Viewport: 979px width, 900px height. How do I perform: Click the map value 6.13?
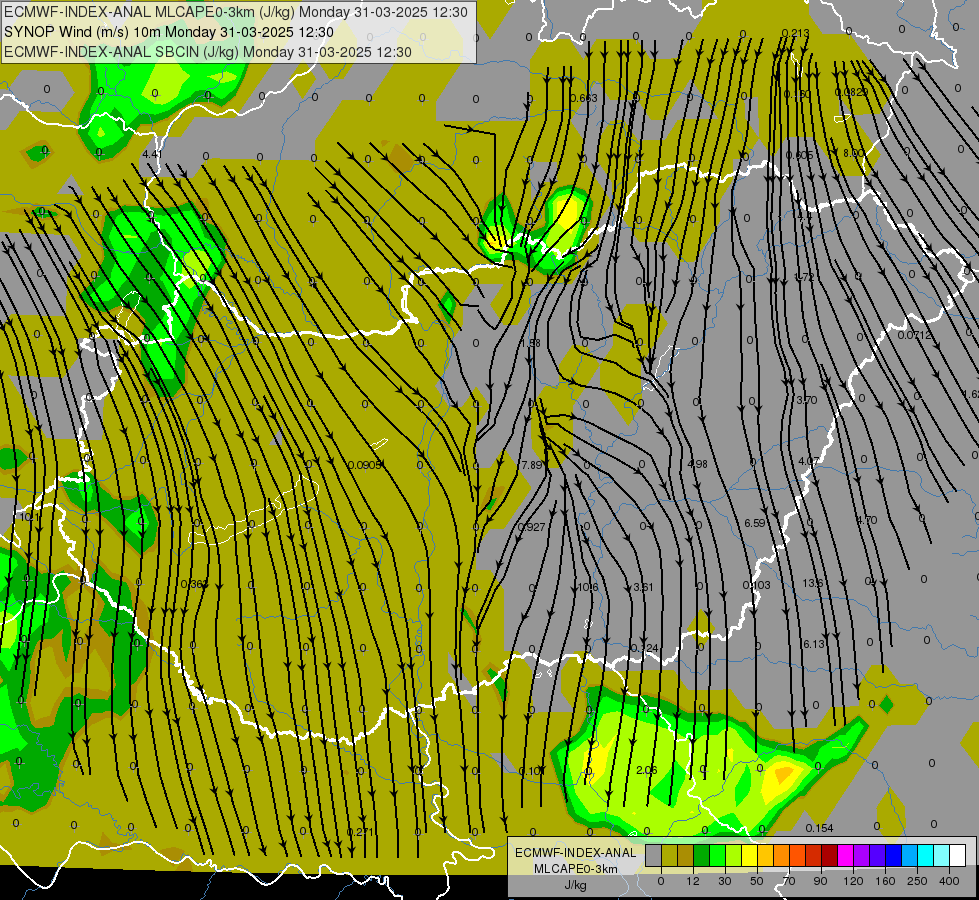click(x=814, y=644)
